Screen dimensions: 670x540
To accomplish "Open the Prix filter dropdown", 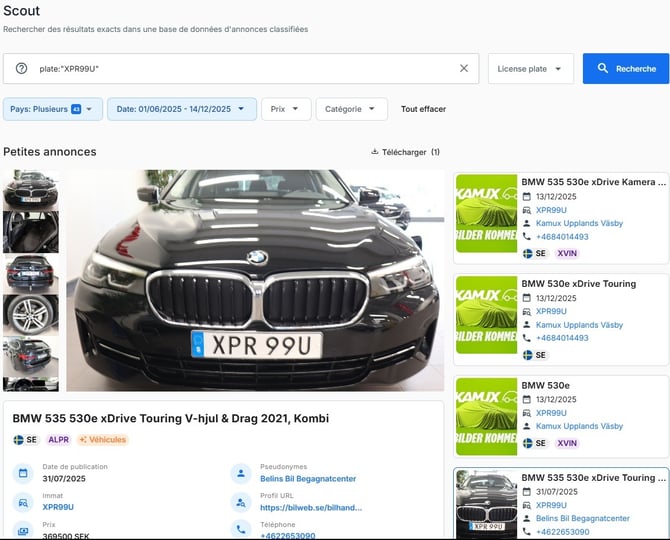I will tap(286, 109).
